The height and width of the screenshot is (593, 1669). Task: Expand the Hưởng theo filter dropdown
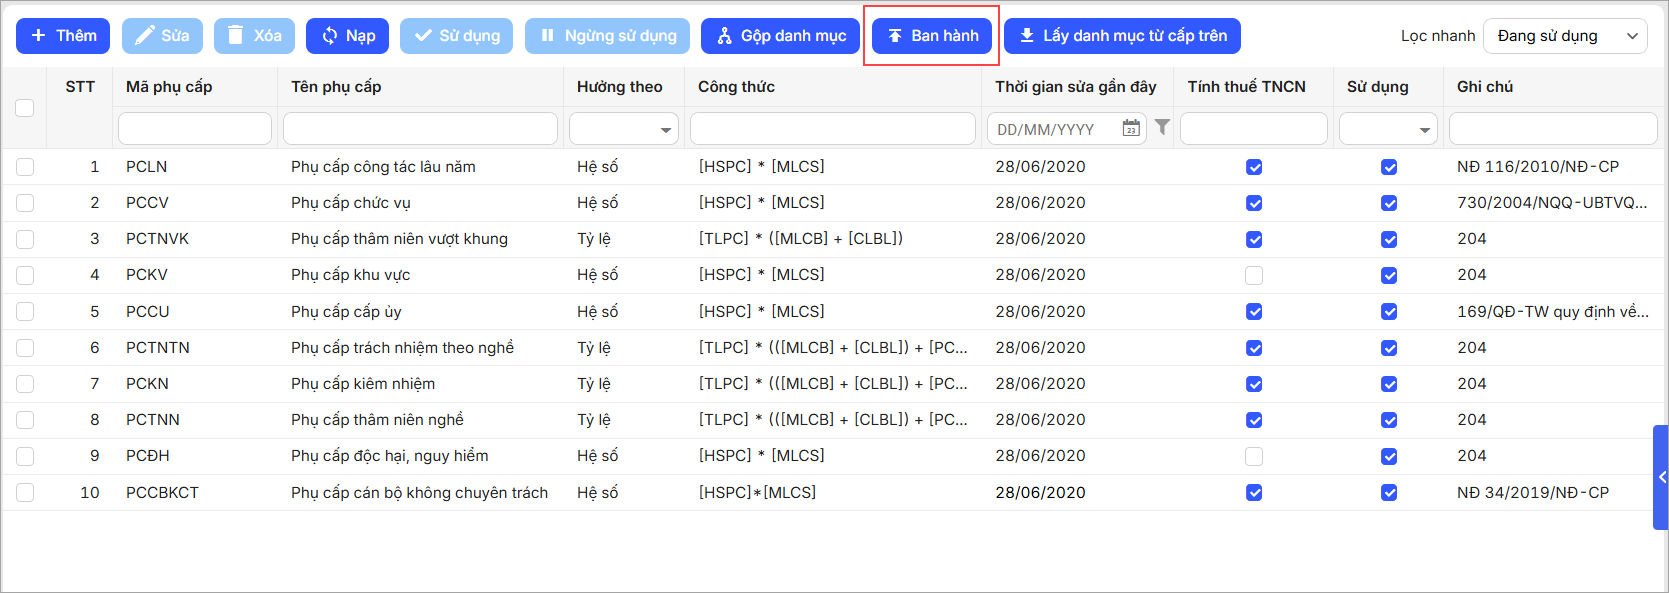(665, 129)
